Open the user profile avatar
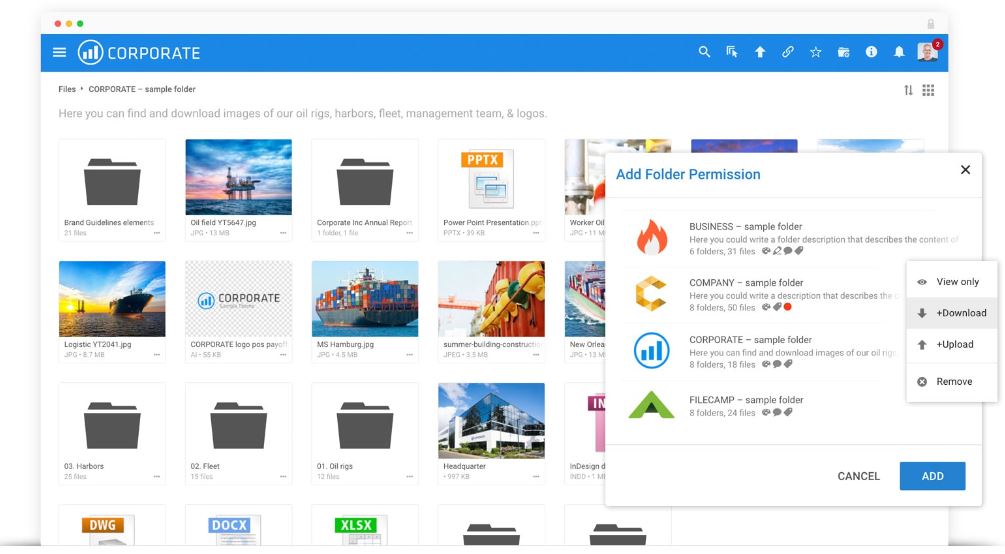1005x554 pixels. (927, 52)
